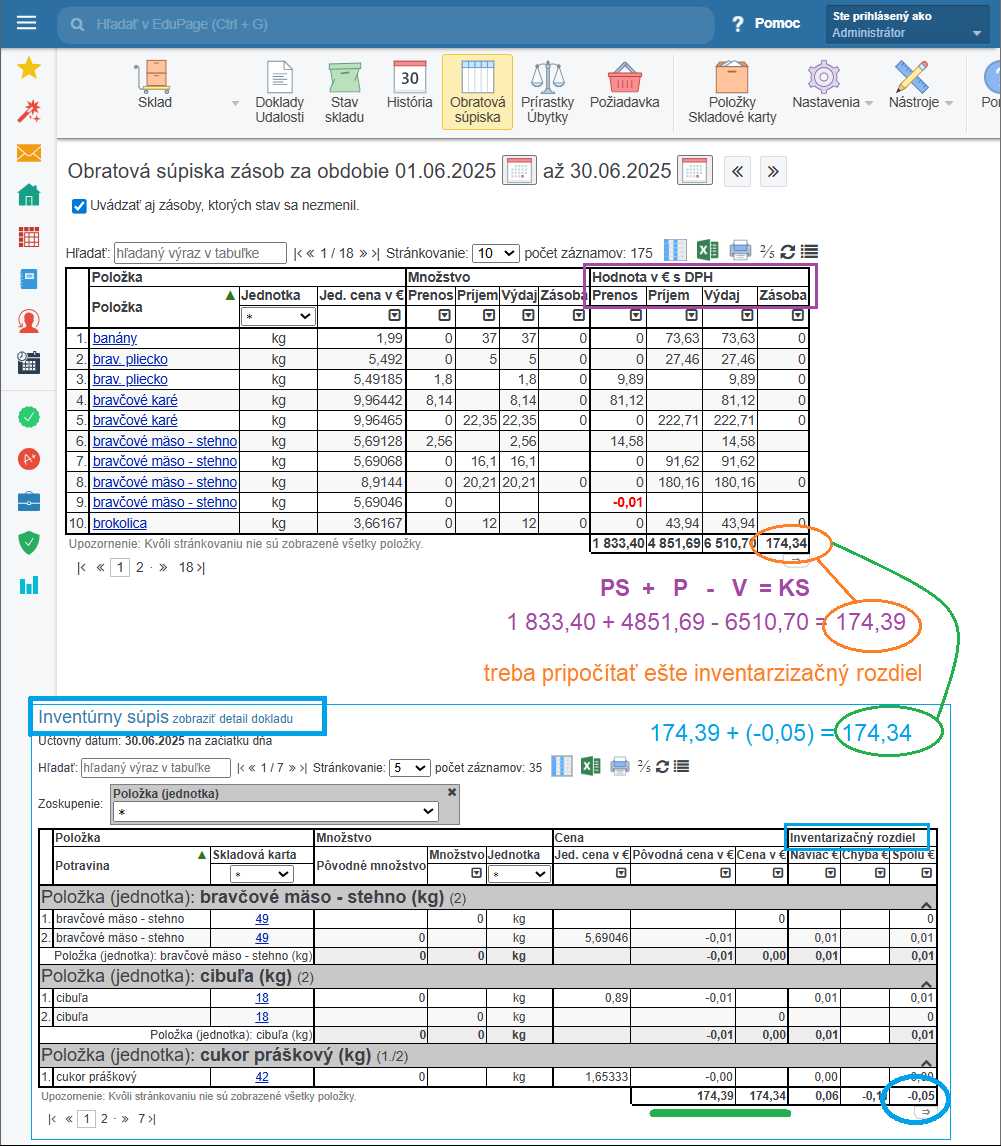Click the upper table Hľadať input
The height and width of the screenshot is (1146, 1001).
200,253
